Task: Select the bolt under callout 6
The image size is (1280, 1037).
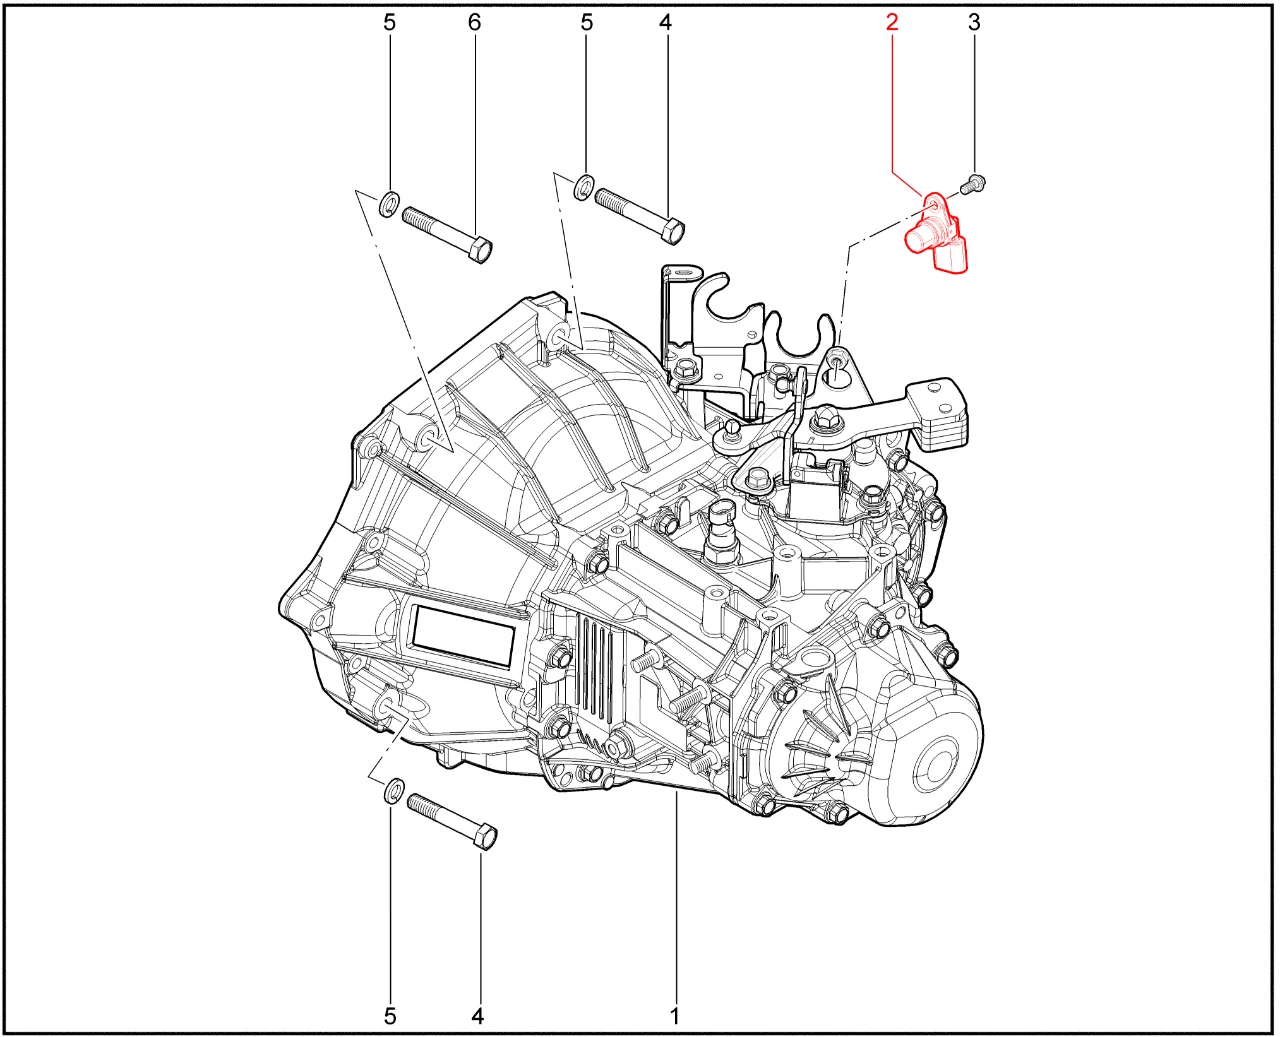Action: pyautogui.click(x=446, y=232)
